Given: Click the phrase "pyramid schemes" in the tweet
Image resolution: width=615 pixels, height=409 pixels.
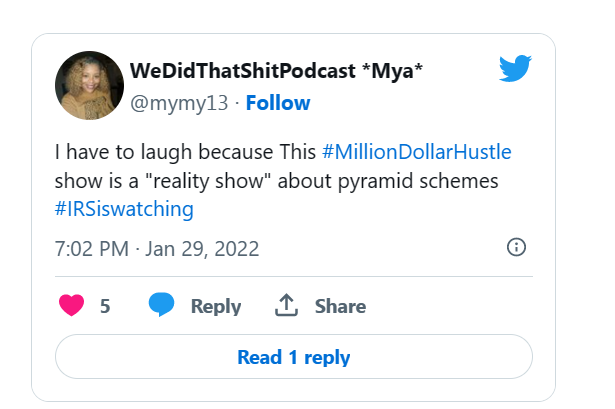Looking at the screenshot, I should [x=418, y=182].
